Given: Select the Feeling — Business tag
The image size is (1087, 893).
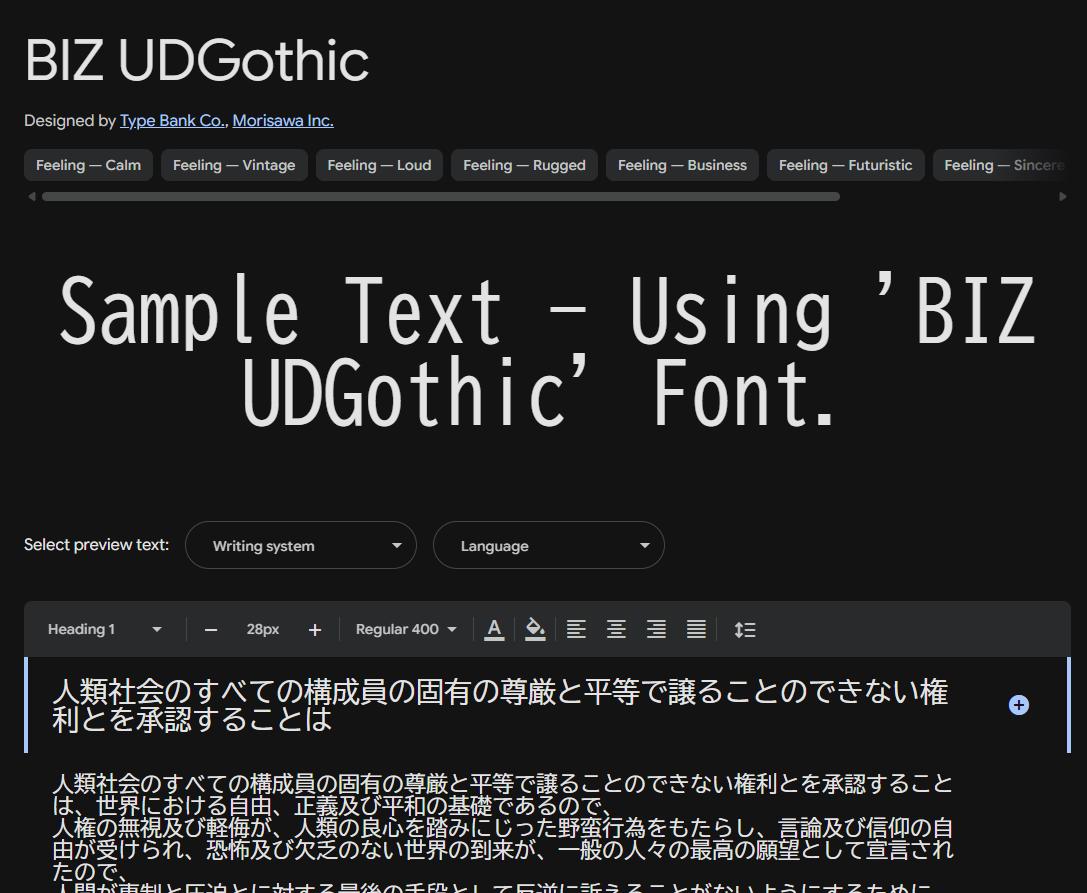Looking at the screenshot, I should pos(682,165).
